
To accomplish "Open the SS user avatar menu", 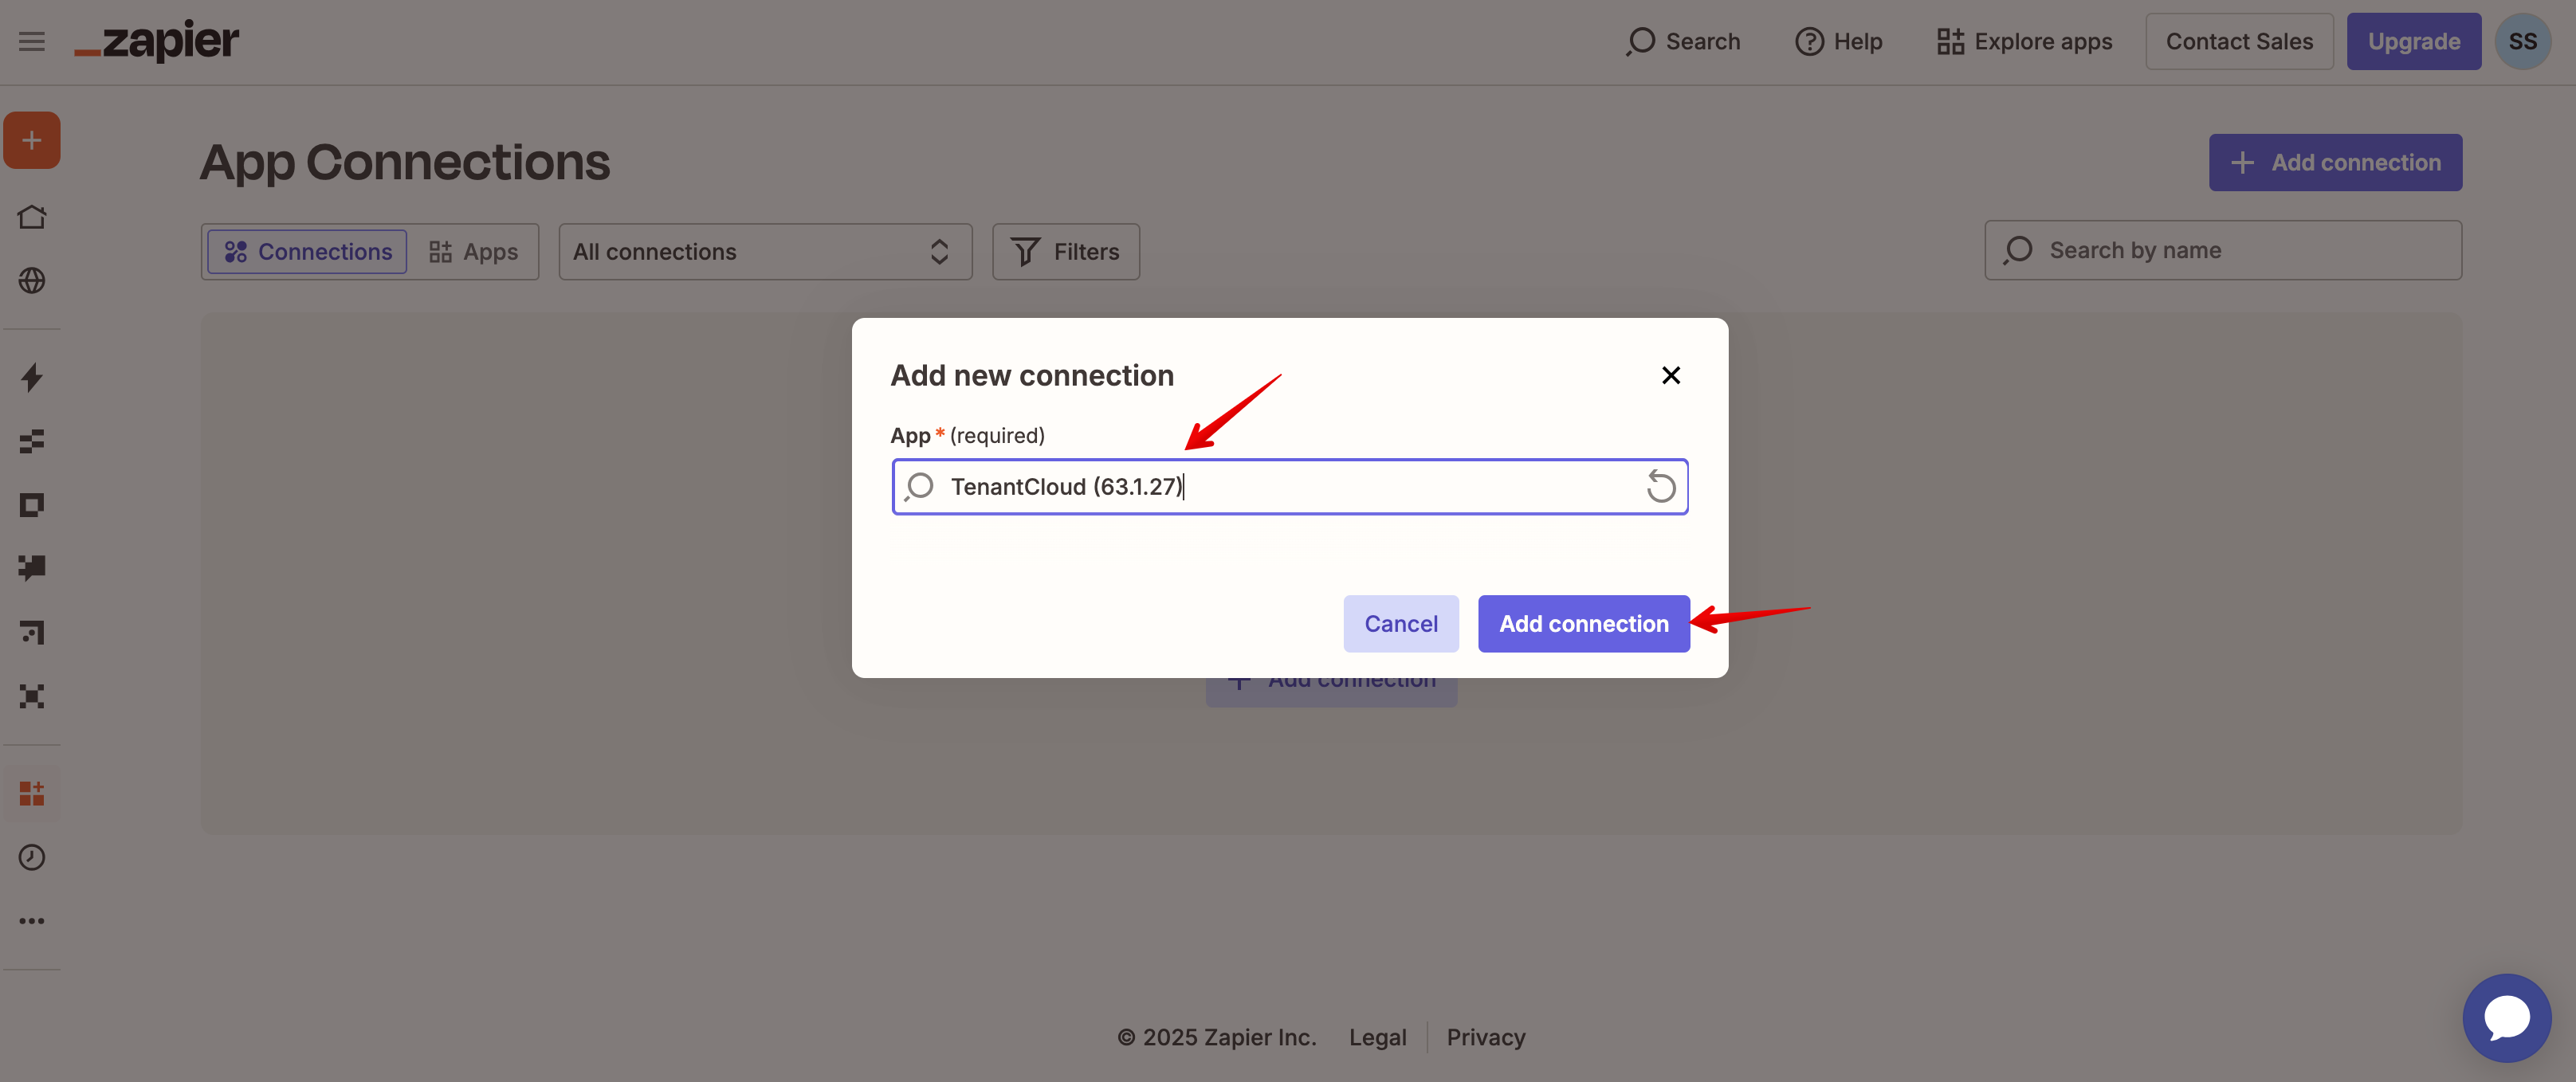I will pyautogui.click(x=2523, y=42).
